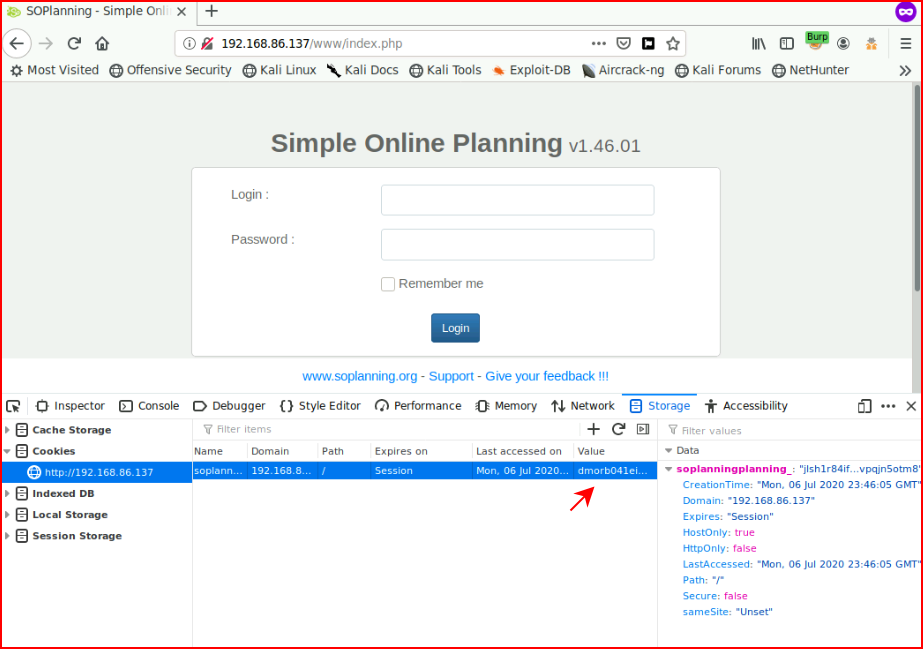Viewport: 923px width, 649px height.
Task: Open the Library view icon
Action: (x=759, y=44)
